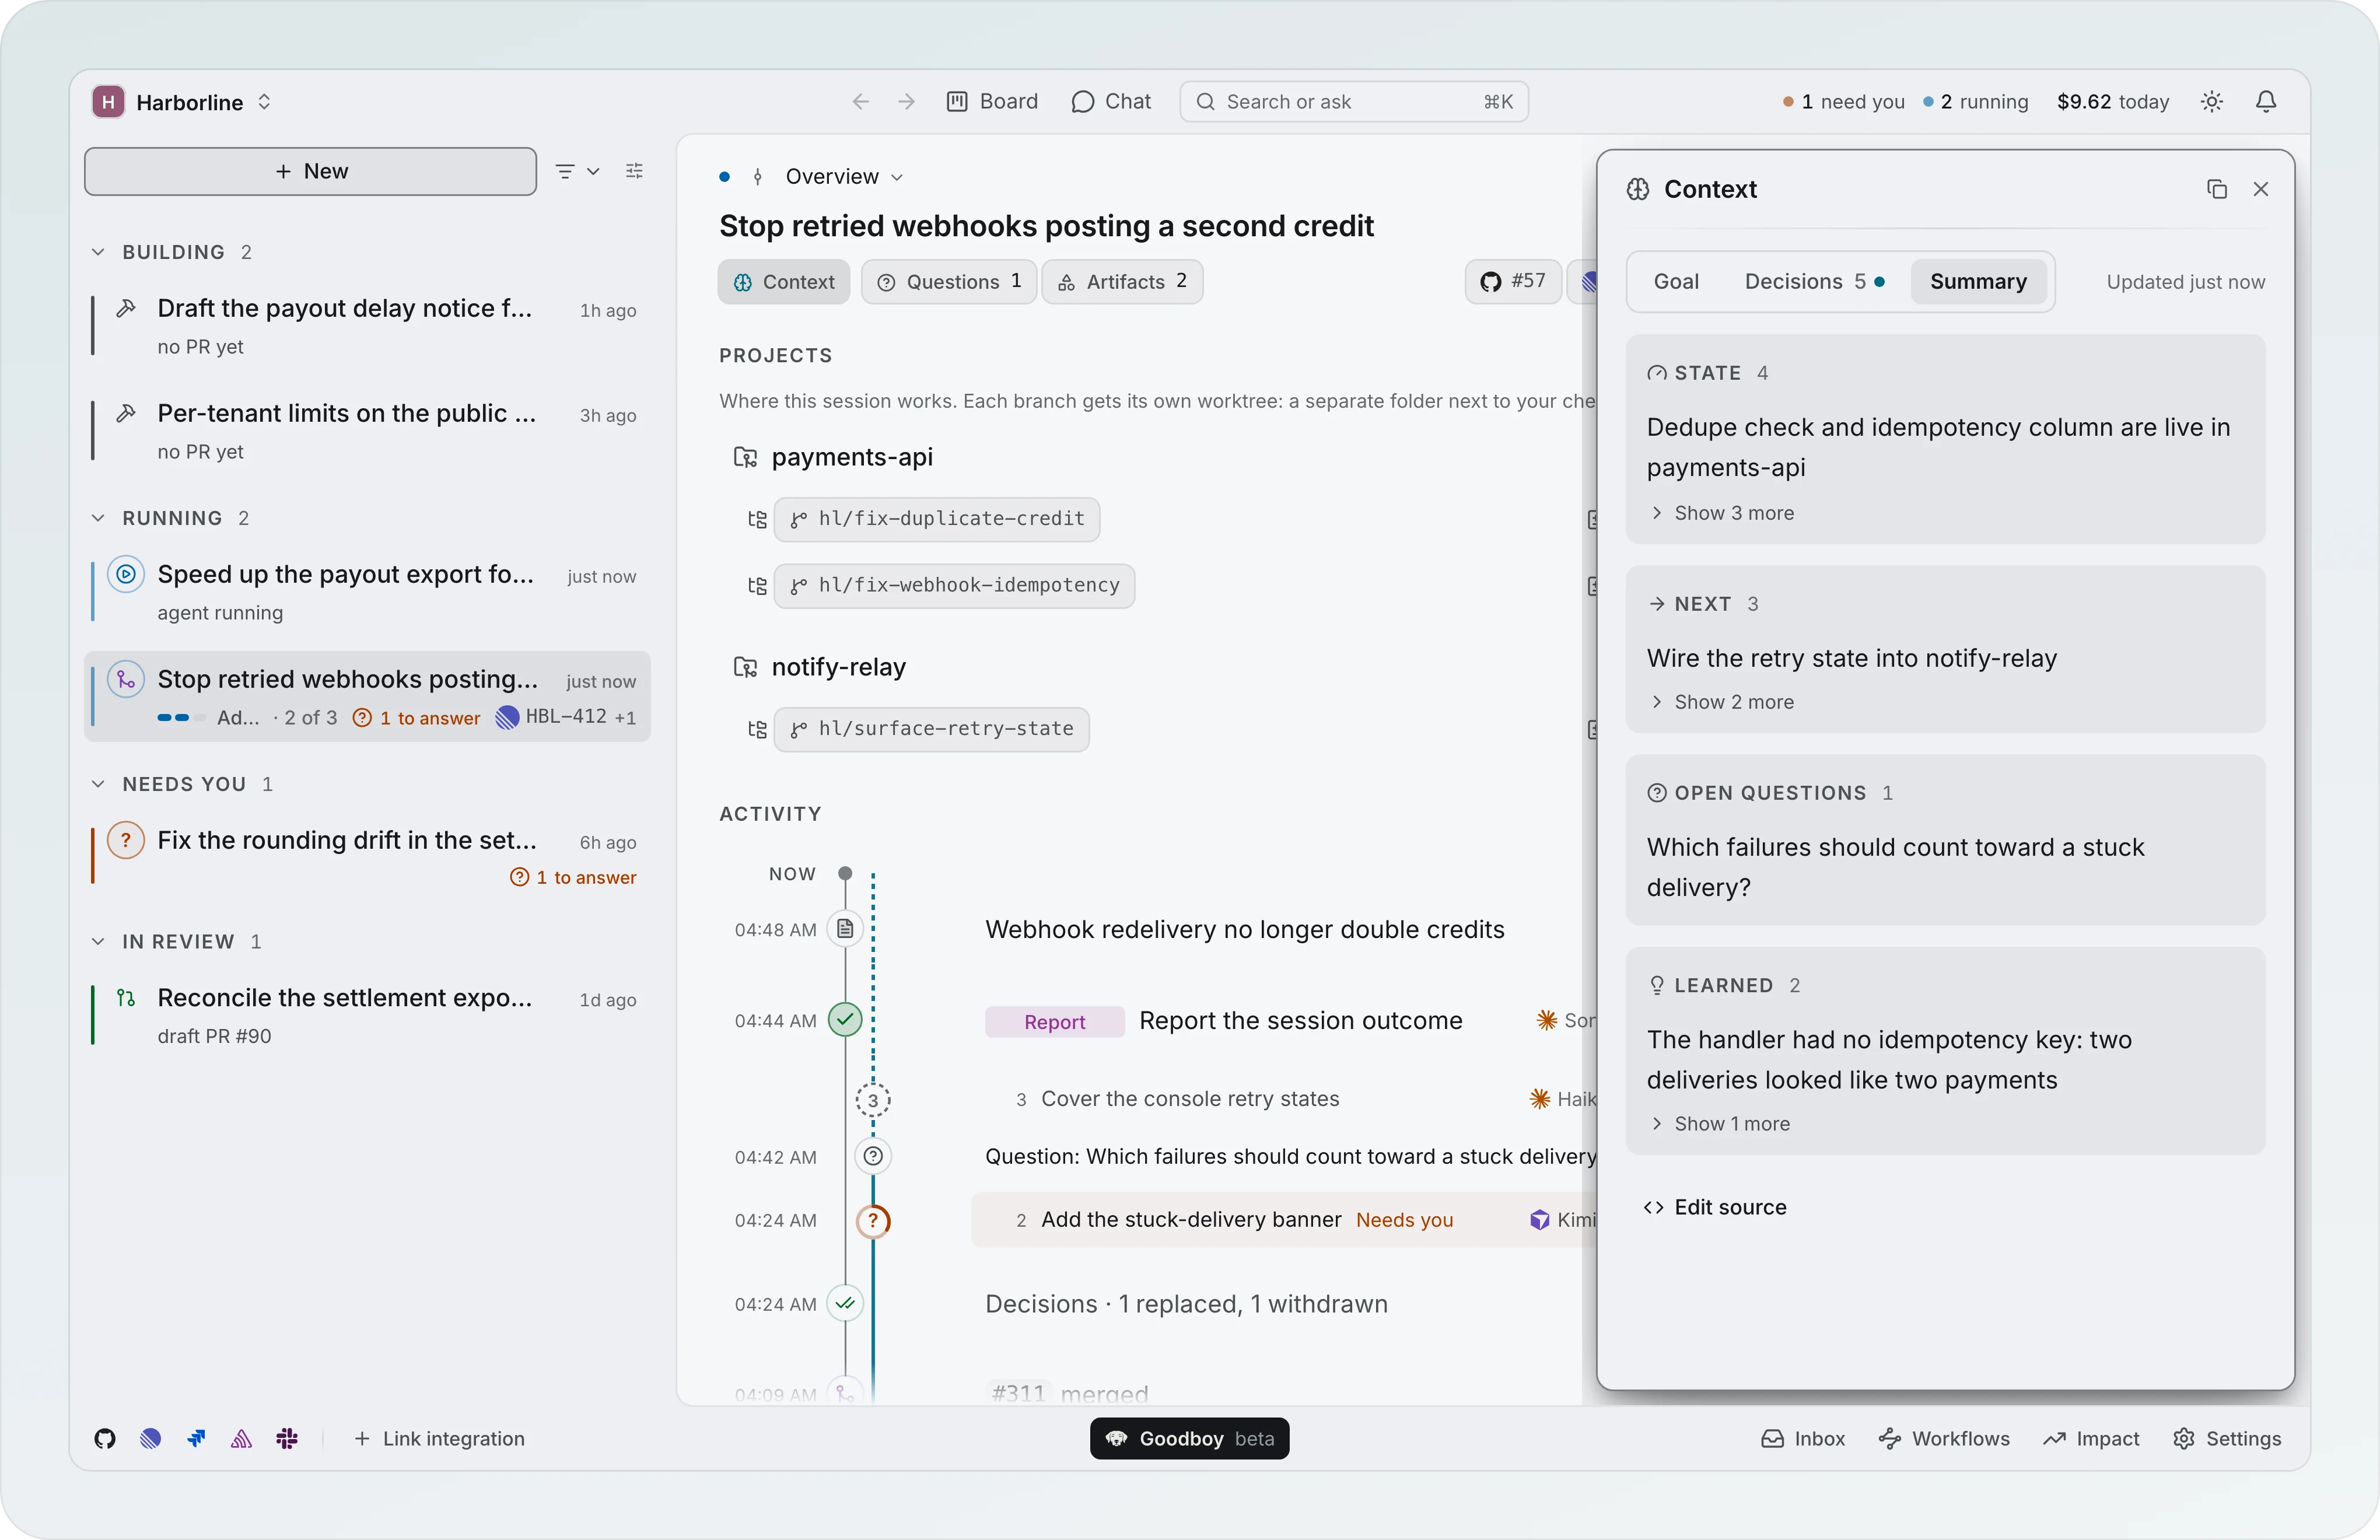Click the New session button
Image resolution: width=2380 pixels, height=1540 pixels.
(x=310, y=171)
